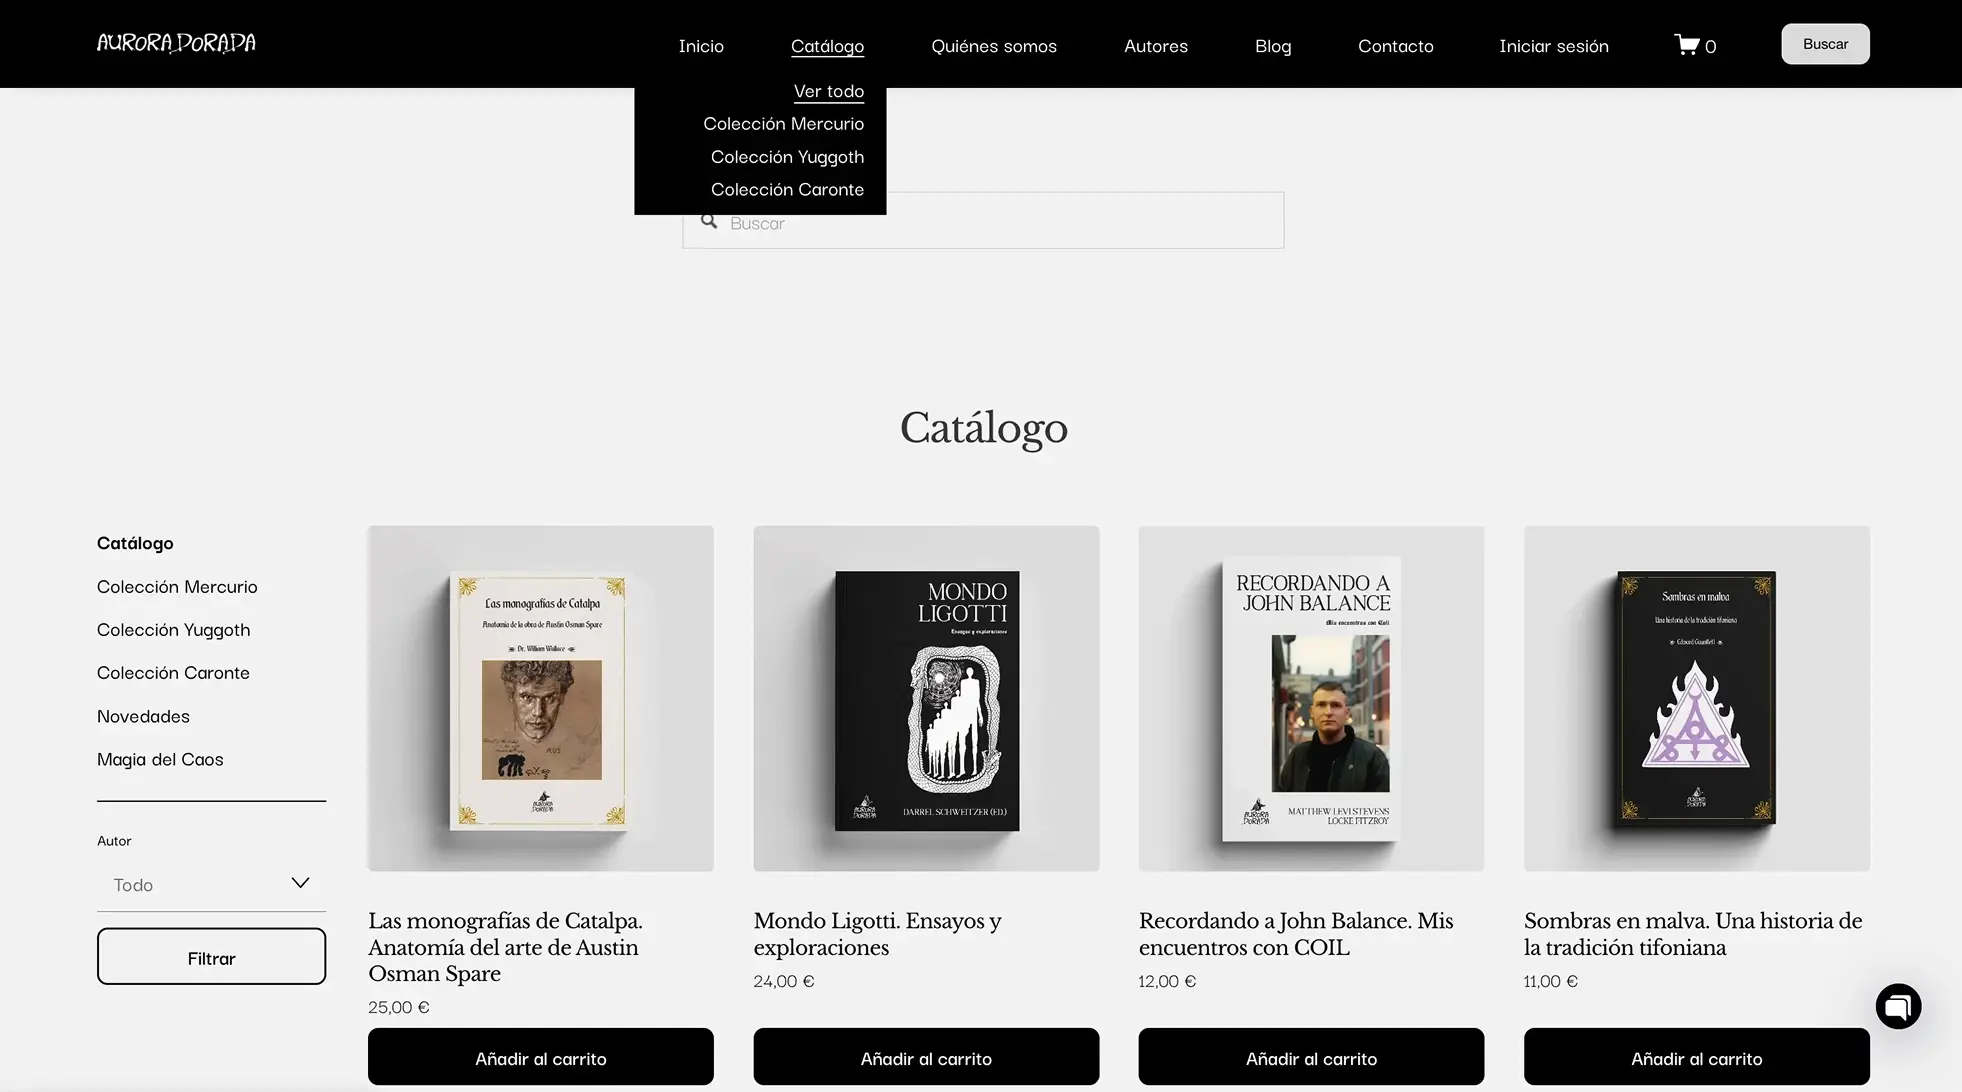The height and width of the screenshot is (1092, 1962).
Task: Open Quiénes somos page
Action: [x=994, y=46]
